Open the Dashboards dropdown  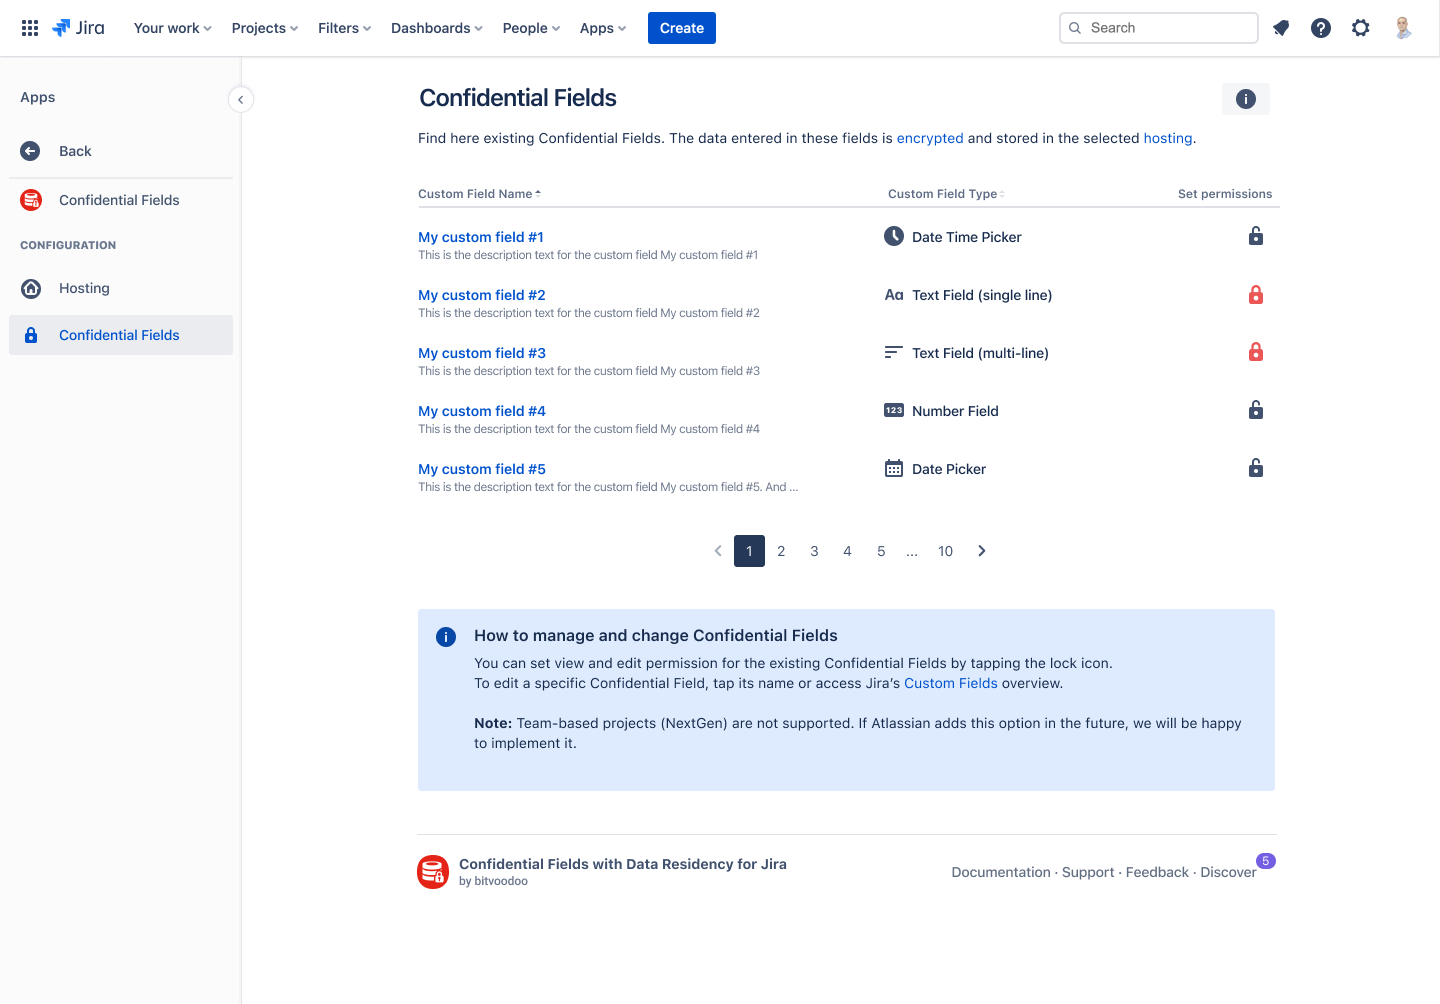click(x=436, y=28)
